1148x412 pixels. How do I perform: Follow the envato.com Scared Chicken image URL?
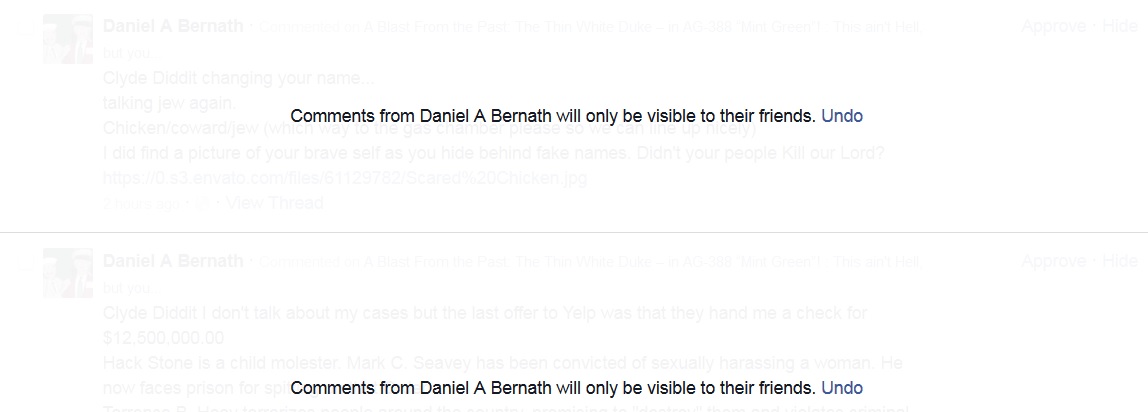(344, 179)
